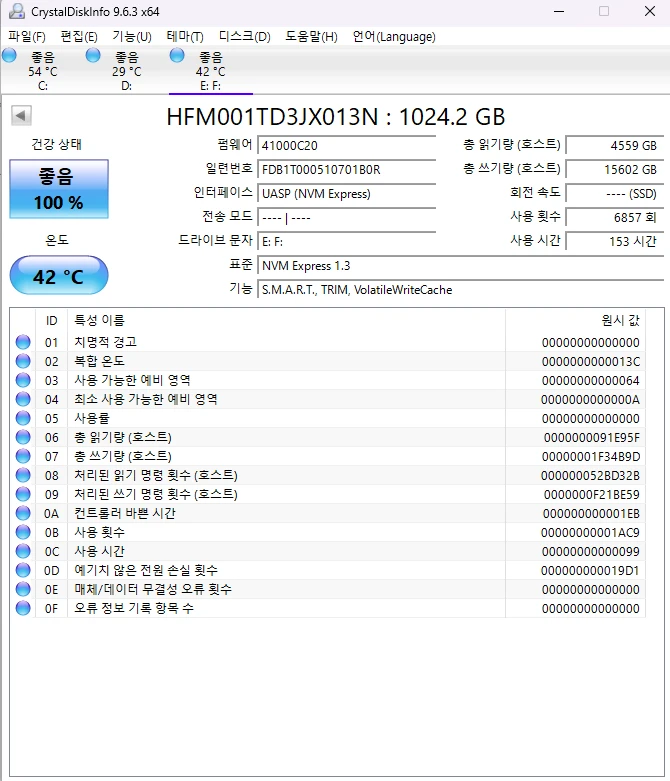Click the transfer mode field ---- | ----
This screenshot has width=670, height=781.
[x=347, y=218]
